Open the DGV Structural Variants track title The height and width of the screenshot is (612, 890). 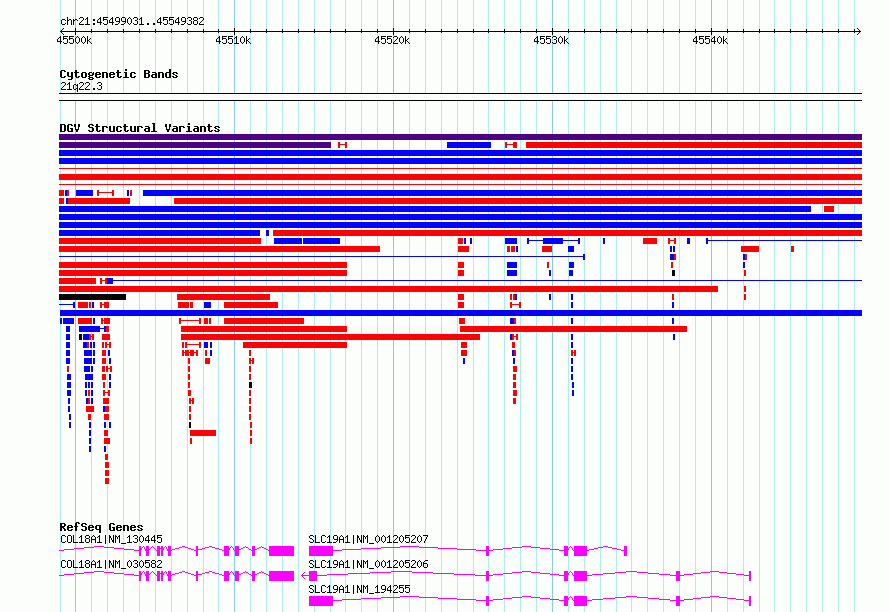(x=140, y=128)
